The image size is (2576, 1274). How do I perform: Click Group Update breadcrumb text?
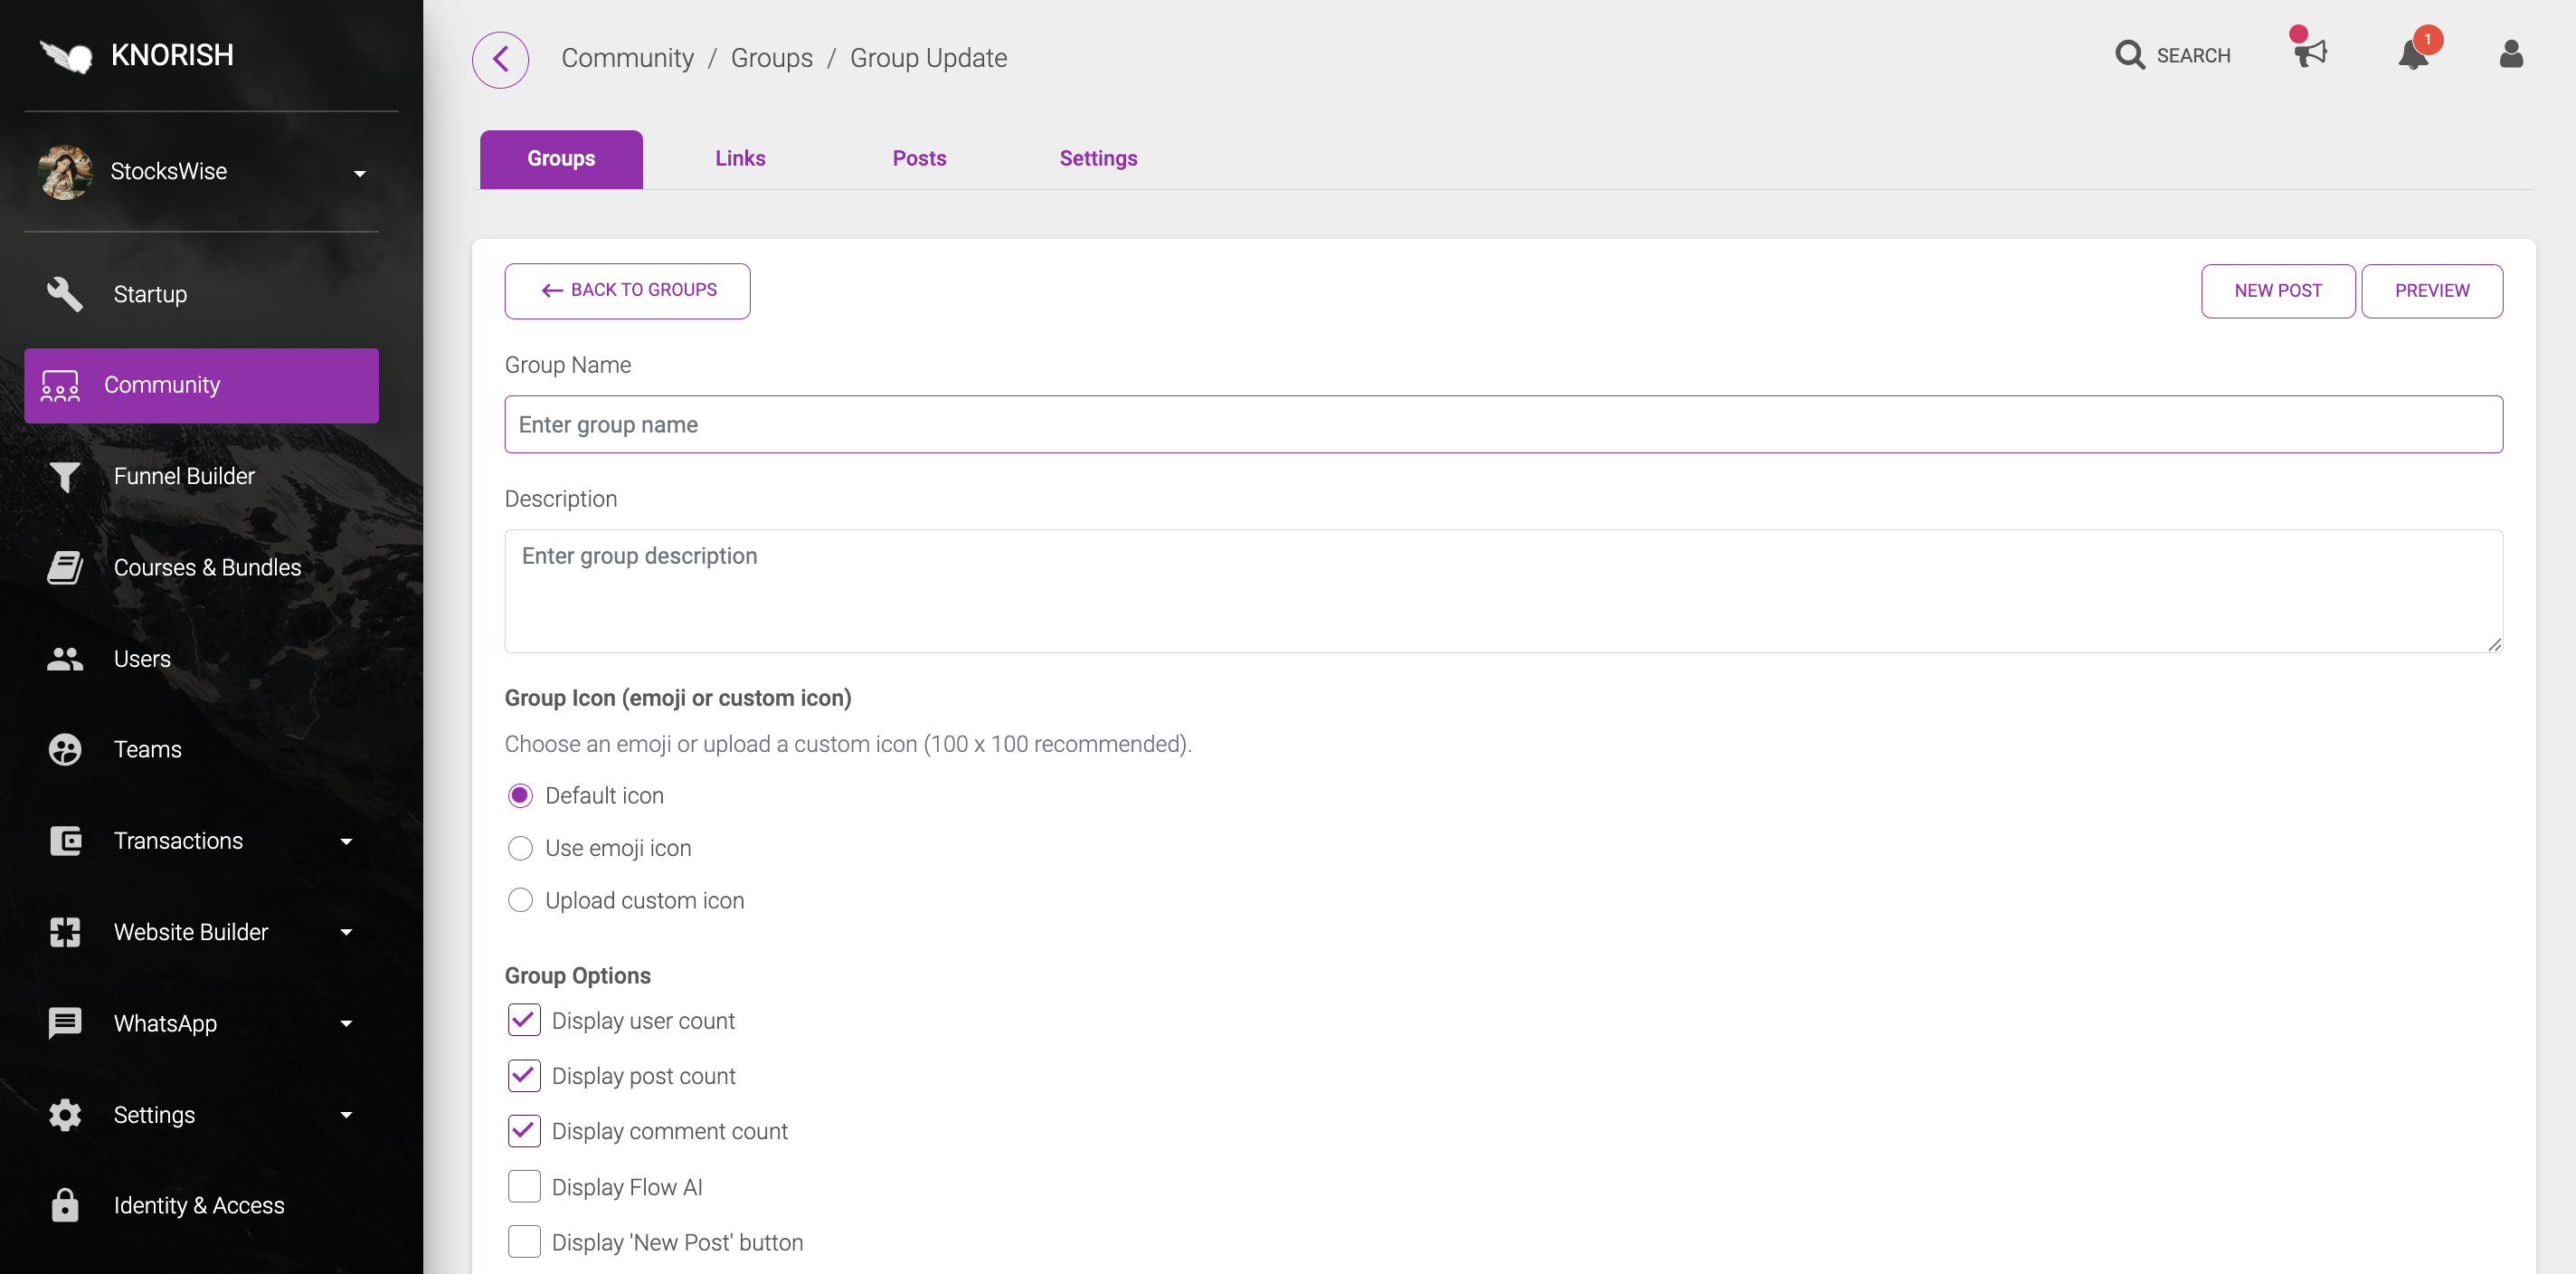tap(928, 58)
